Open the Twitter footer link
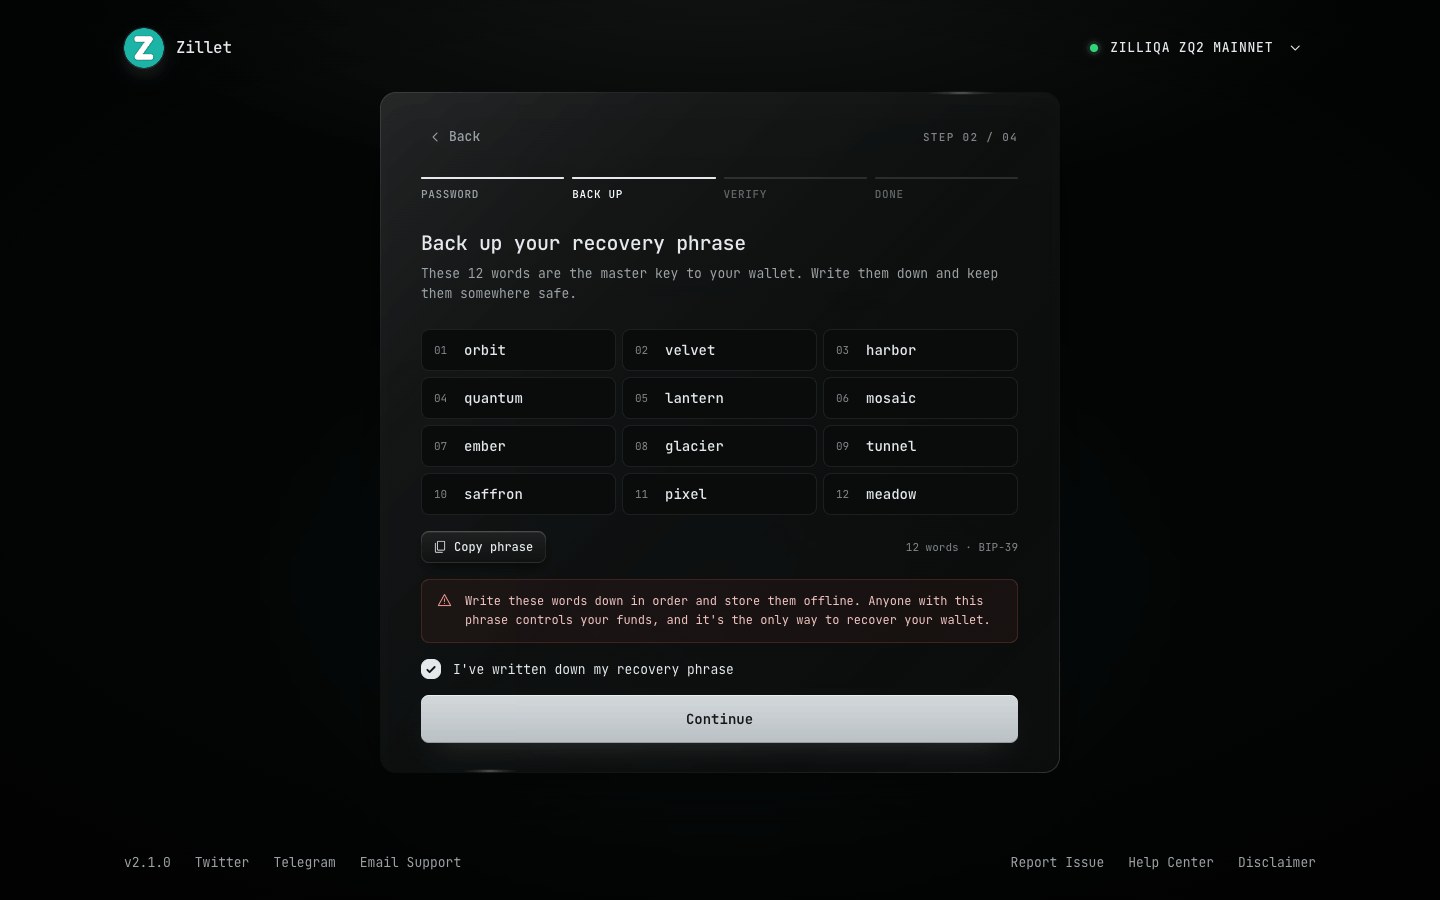This screenshot has width=1440, height=900. (222, 862)
